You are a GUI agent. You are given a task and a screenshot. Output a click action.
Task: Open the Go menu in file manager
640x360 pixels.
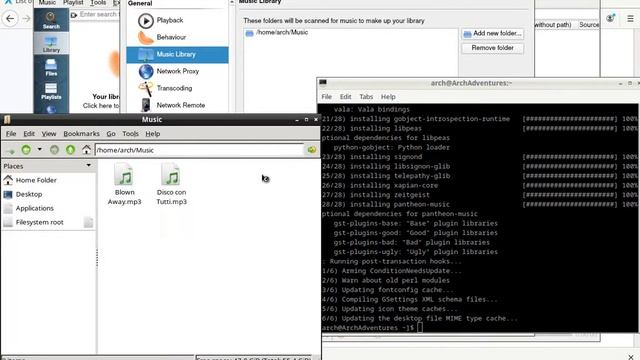point(111,133)
